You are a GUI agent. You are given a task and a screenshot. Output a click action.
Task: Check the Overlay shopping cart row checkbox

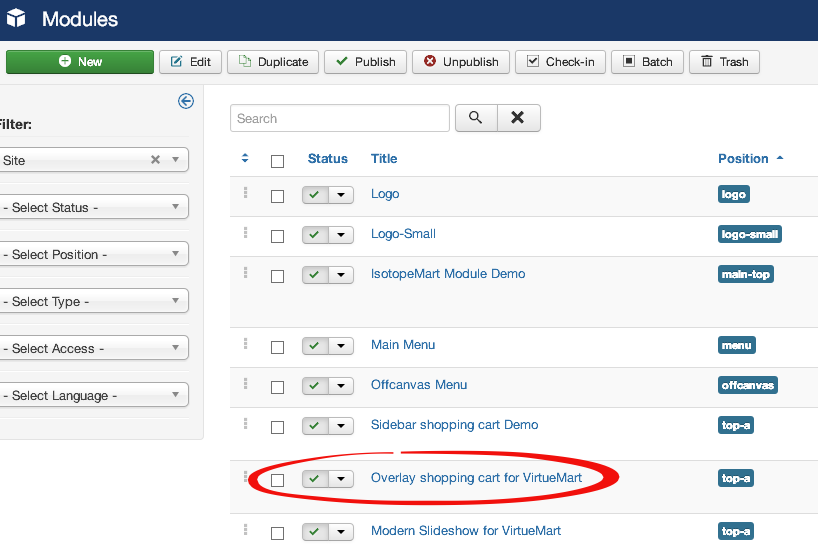(278, 480)
